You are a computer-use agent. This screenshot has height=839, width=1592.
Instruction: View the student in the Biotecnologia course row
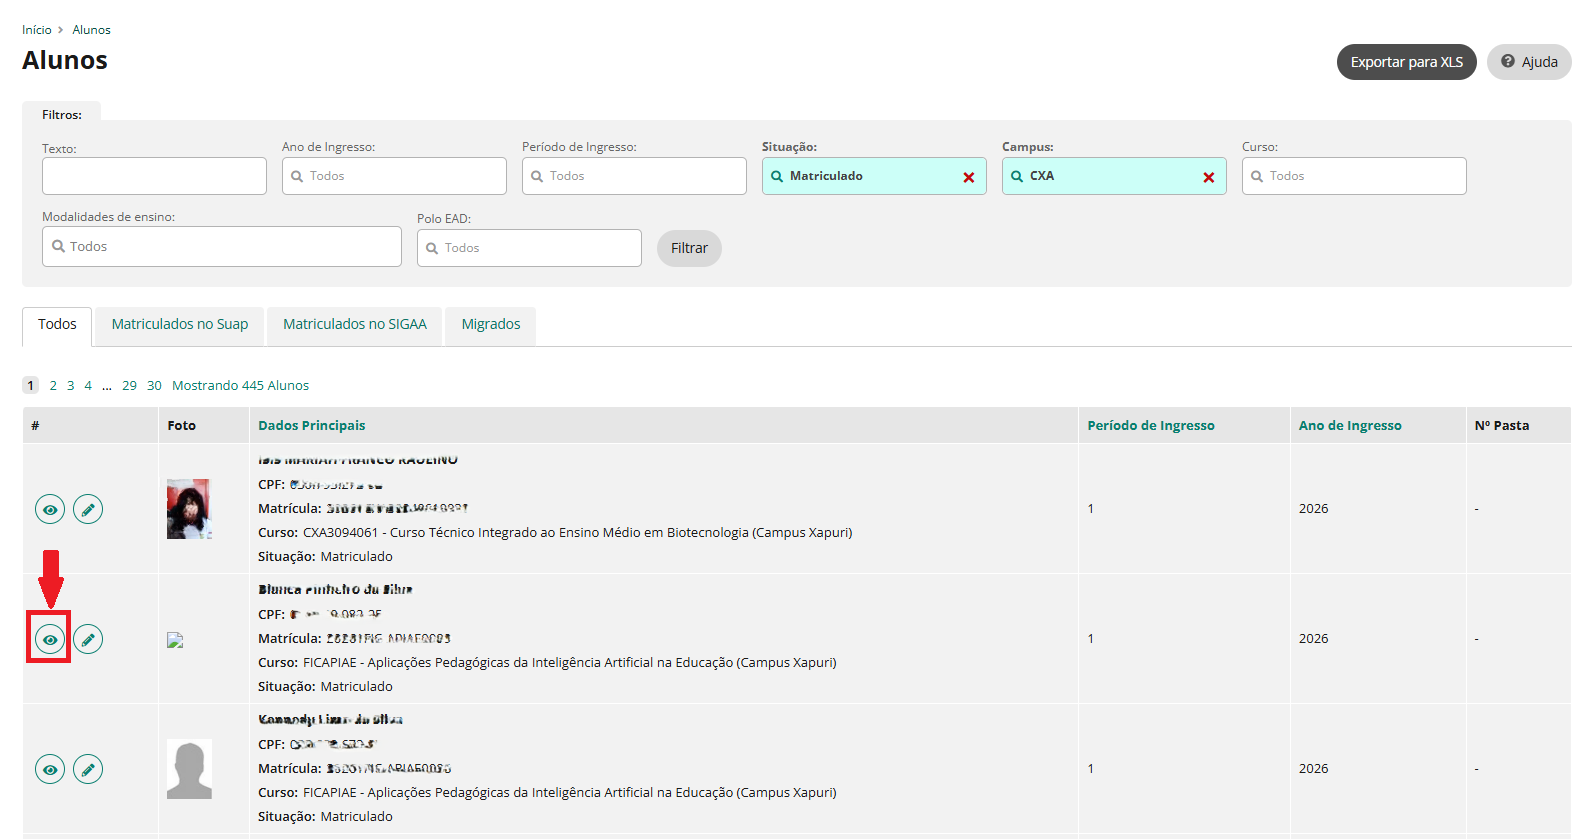pos(50,509)
